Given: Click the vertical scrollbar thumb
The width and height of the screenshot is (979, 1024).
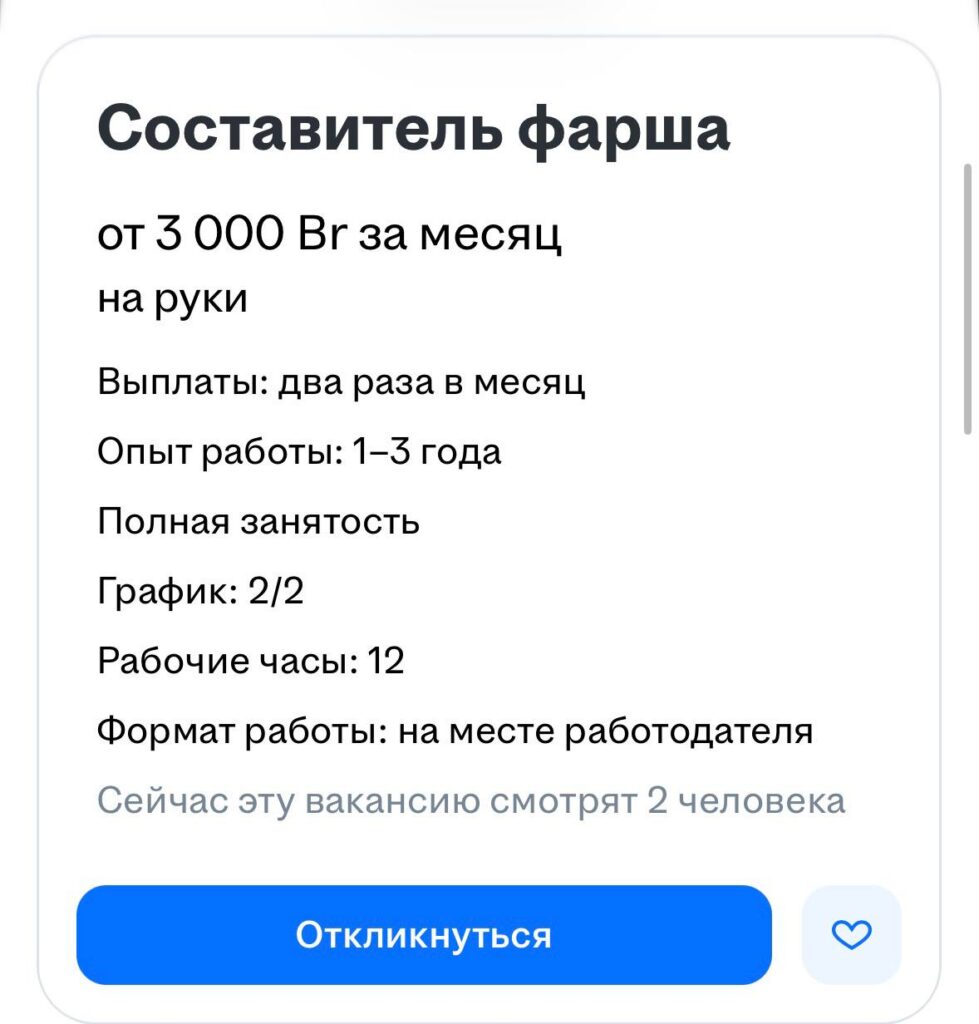Looking at the screenshot, I should pyautogui.click(x=967, y=300).
